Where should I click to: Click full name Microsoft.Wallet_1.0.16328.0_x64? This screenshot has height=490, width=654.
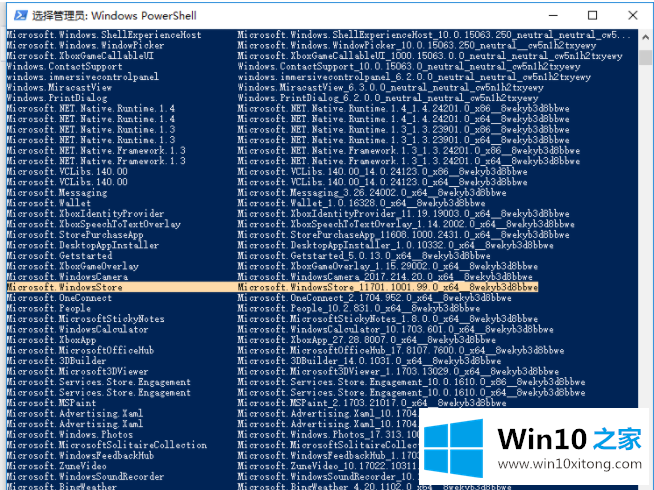362,203
